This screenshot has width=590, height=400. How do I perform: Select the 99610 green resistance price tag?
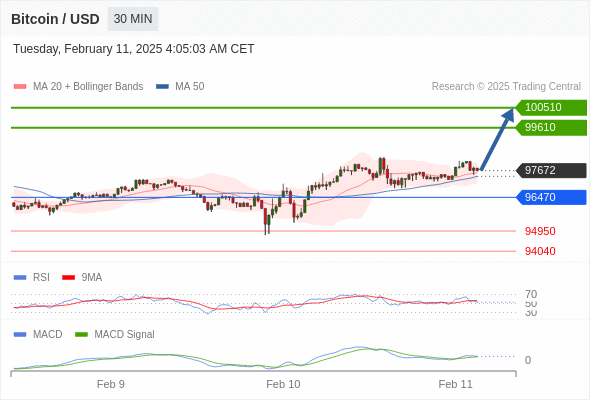click(551, 127)
